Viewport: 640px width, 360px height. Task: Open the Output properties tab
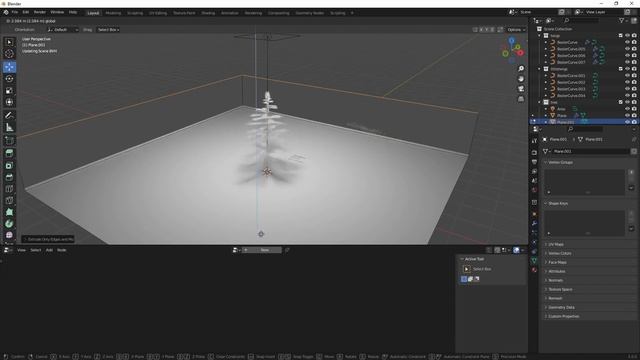coord(534,162)
